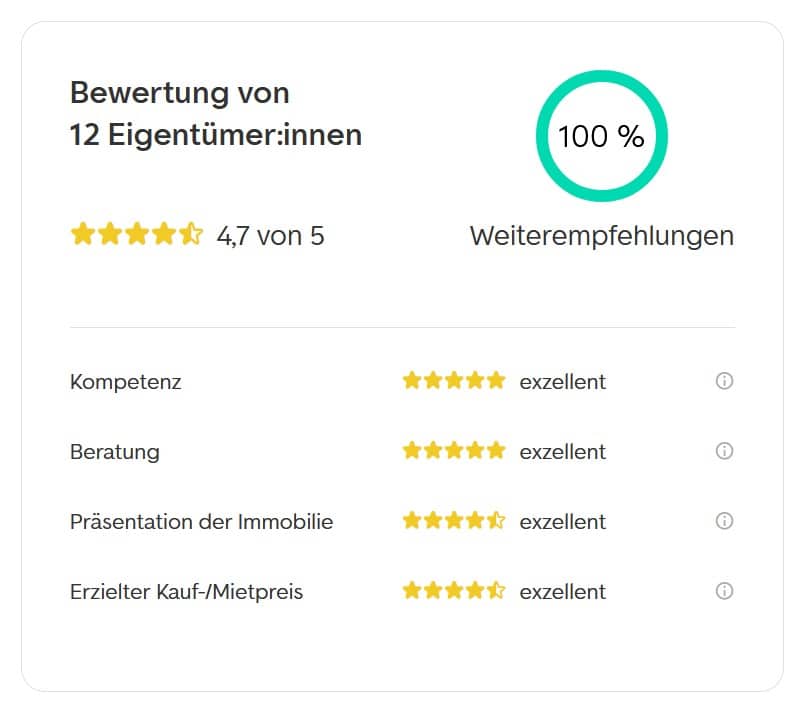Screen dimensions: 808x709
Task: Click the Beratung label
Action: 115,452
